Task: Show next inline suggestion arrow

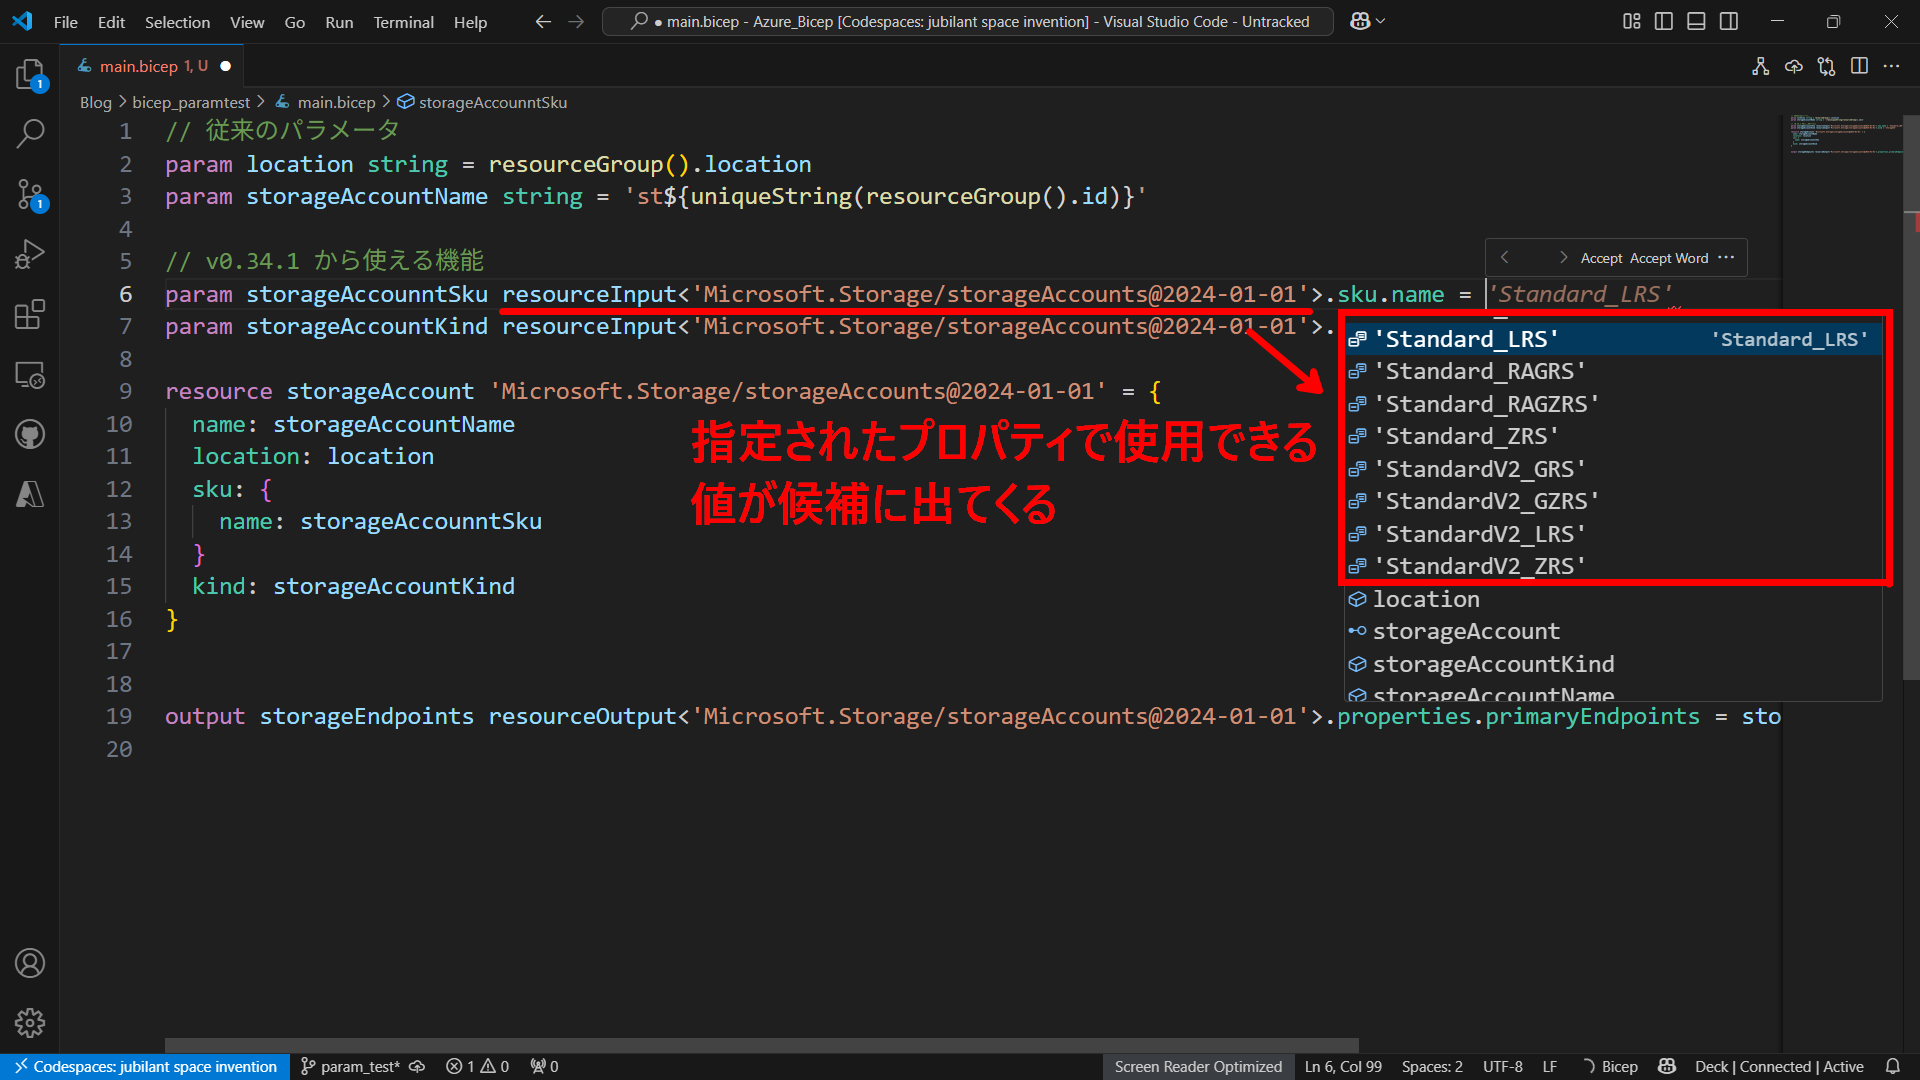Action: click(1563, 258)
